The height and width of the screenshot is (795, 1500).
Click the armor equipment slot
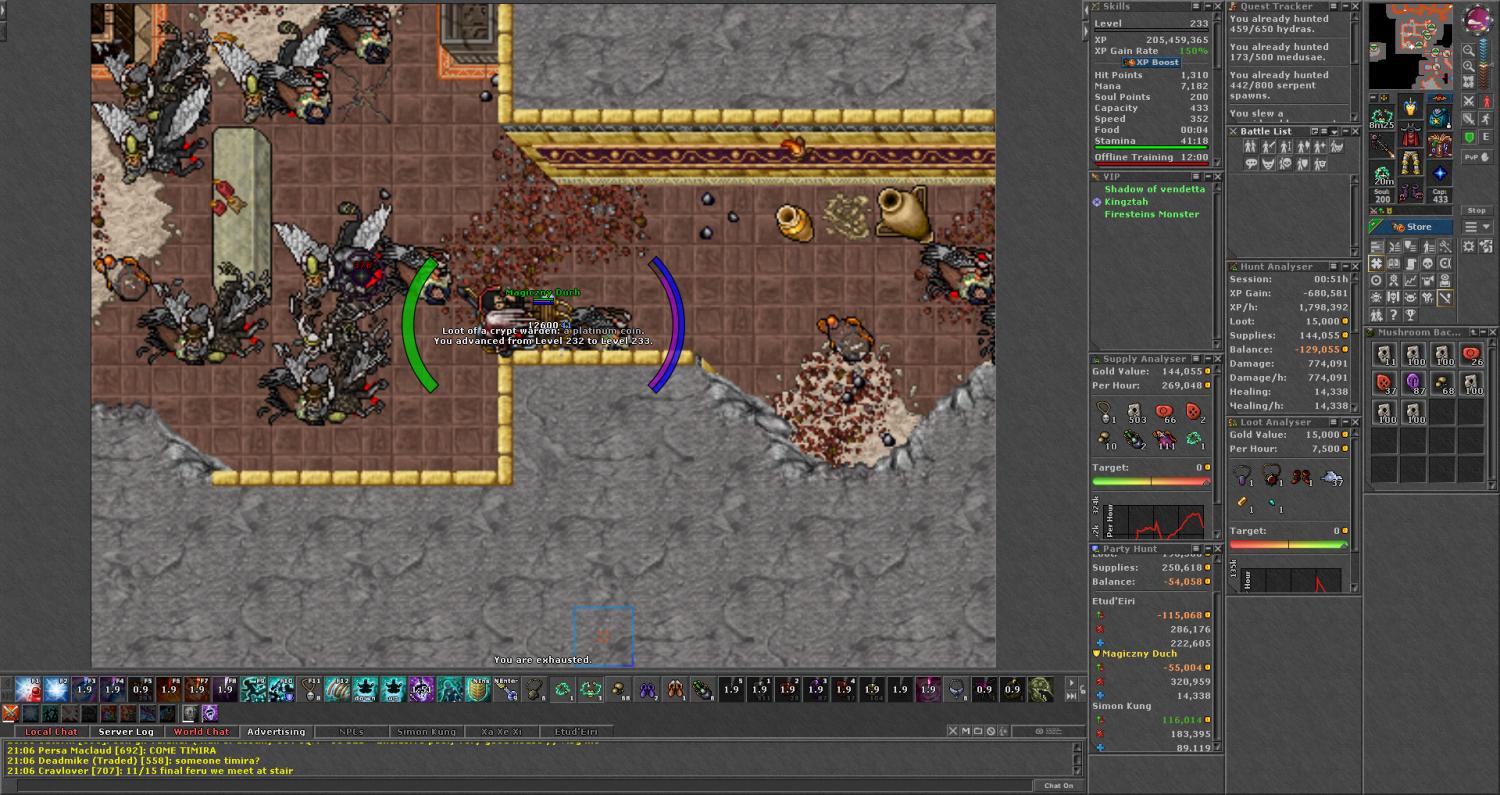1410,134
